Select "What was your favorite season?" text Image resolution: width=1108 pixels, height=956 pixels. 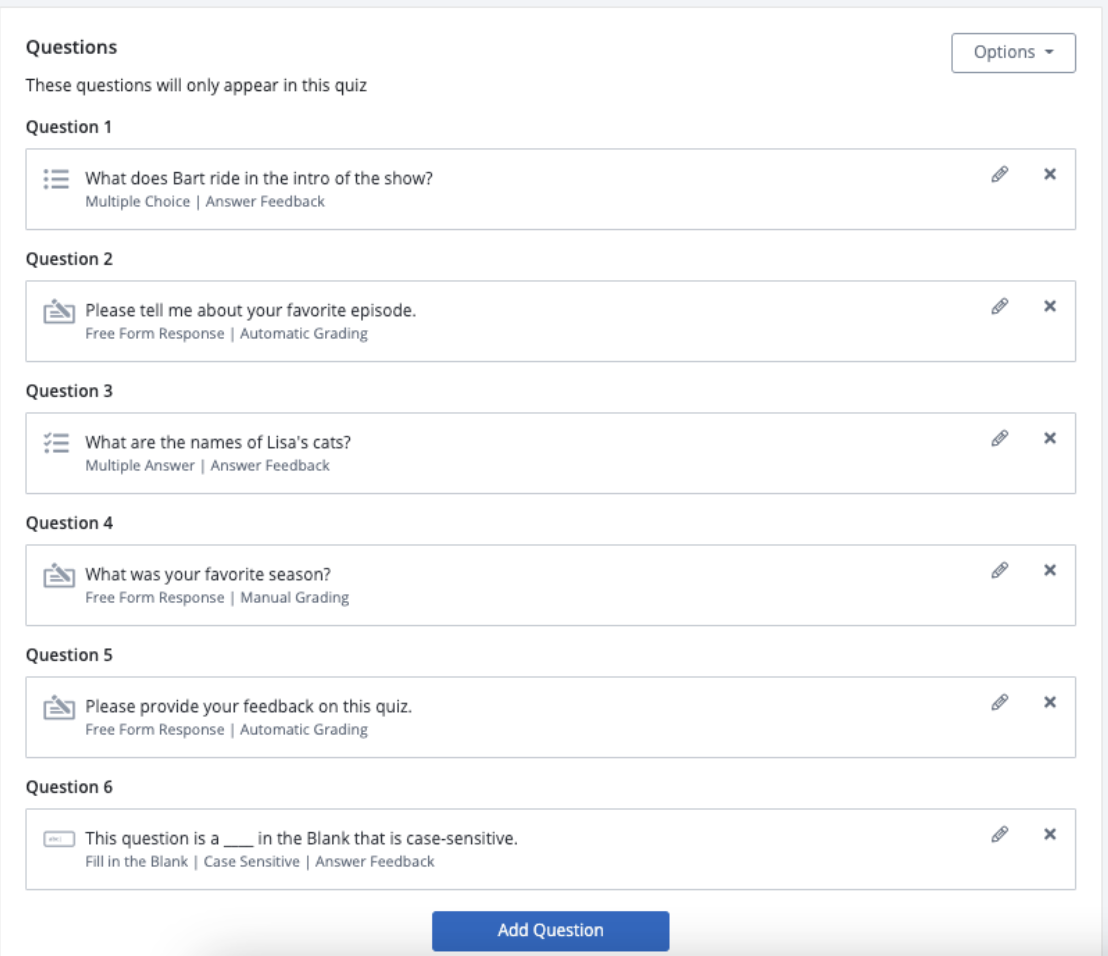(x=208, y=575)
